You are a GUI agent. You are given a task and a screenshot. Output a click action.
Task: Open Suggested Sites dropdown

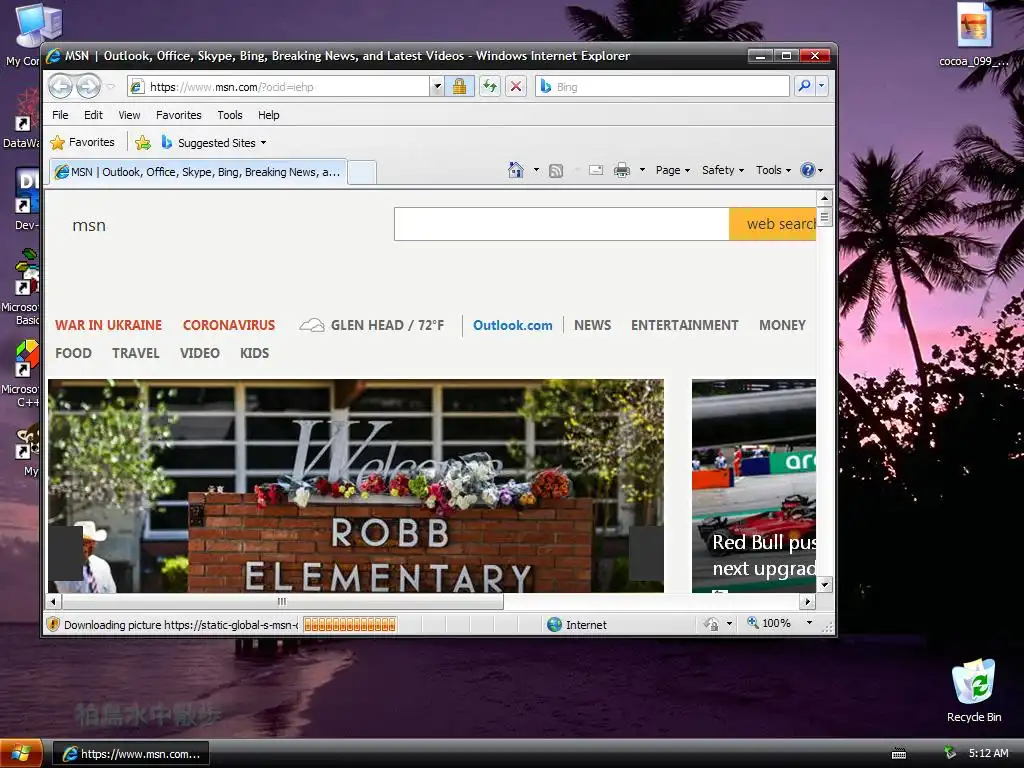coord(214,142)
